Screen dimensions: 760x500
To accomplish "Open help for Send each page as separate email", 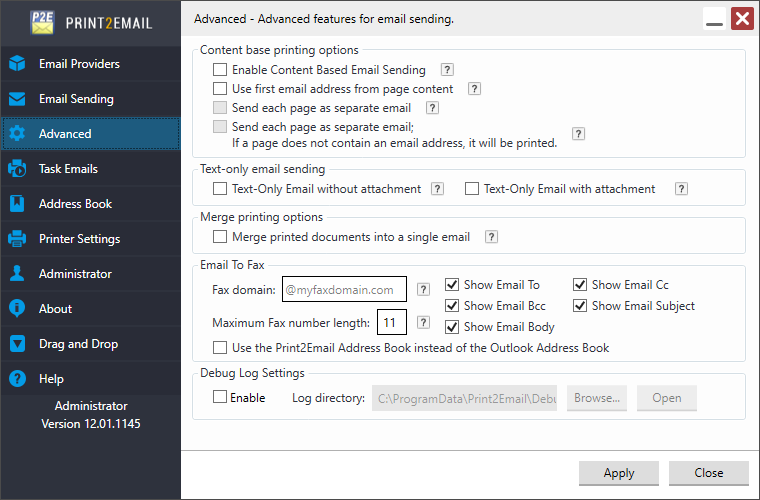I will click(x=432, y=108).
